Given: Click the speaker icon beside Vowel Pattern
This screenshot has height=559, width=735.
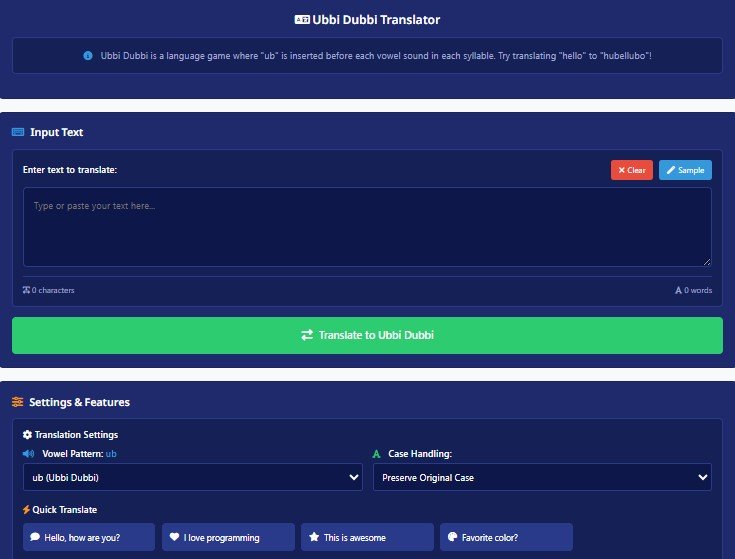Looking at the screenshot, I should click(29, 454).
